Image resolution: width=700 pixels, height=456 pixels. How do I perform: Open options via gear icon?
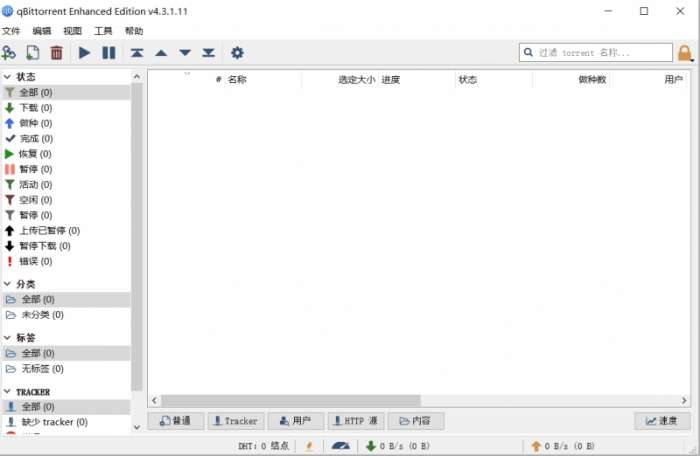pos(237,53)
